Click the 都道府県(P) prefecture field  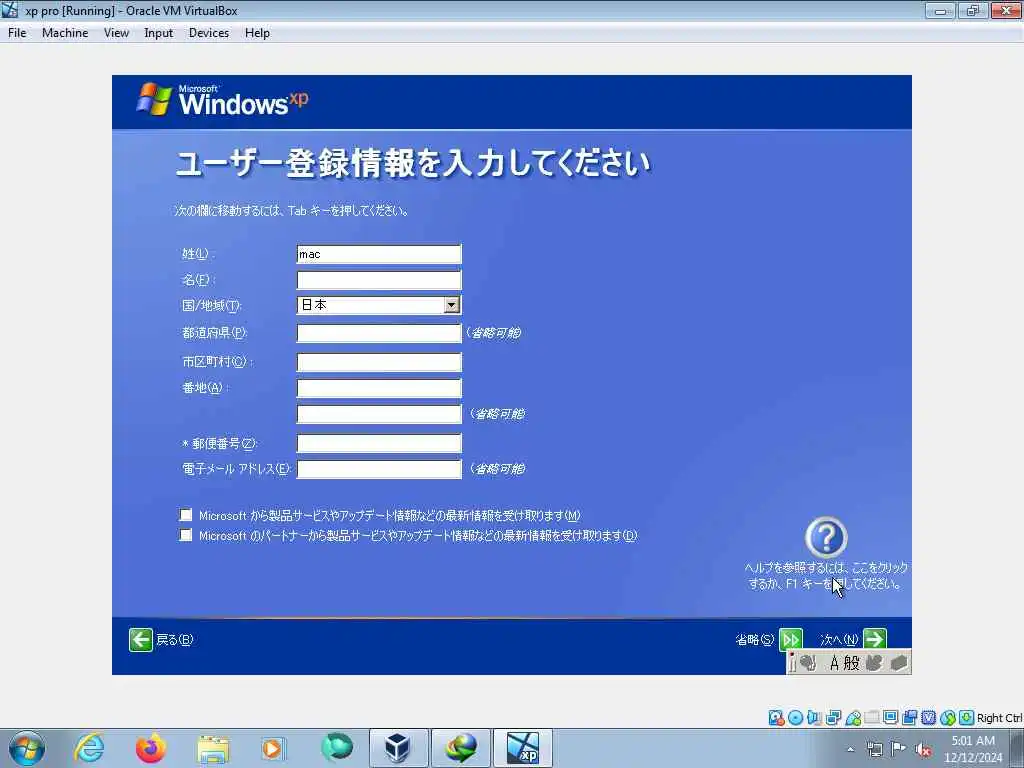coord(379,333)
